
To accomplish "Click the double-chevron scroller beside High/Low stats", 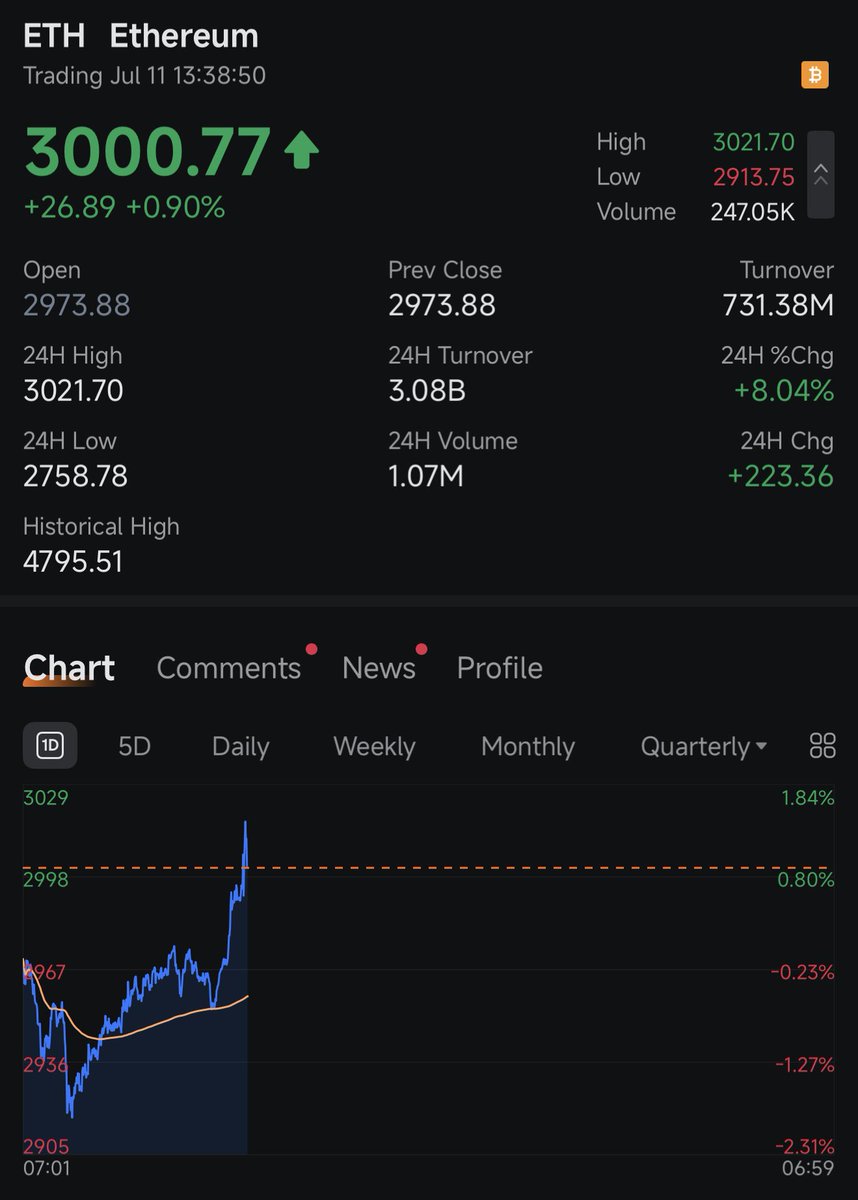I will pos(822,176).
